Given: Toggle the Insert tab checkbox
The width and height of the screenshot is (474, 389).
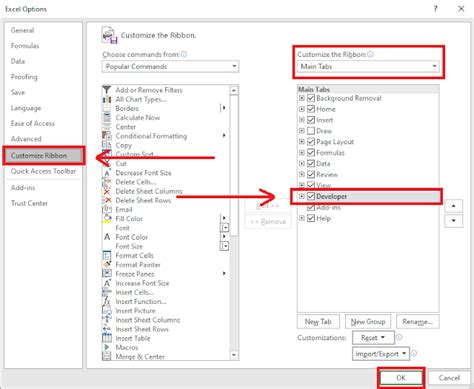Looking at the screenshot, I should [311, 120].
